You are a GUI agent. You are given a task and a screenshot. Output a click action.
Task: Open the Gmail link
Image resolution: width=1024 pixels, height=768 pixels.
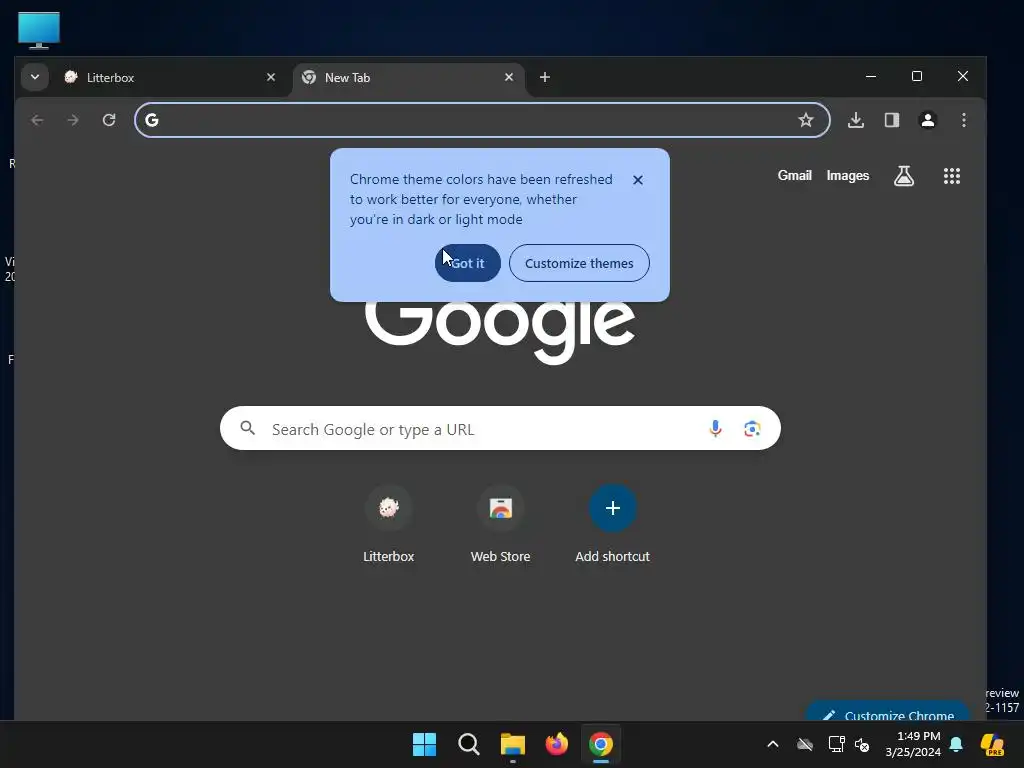794,176
